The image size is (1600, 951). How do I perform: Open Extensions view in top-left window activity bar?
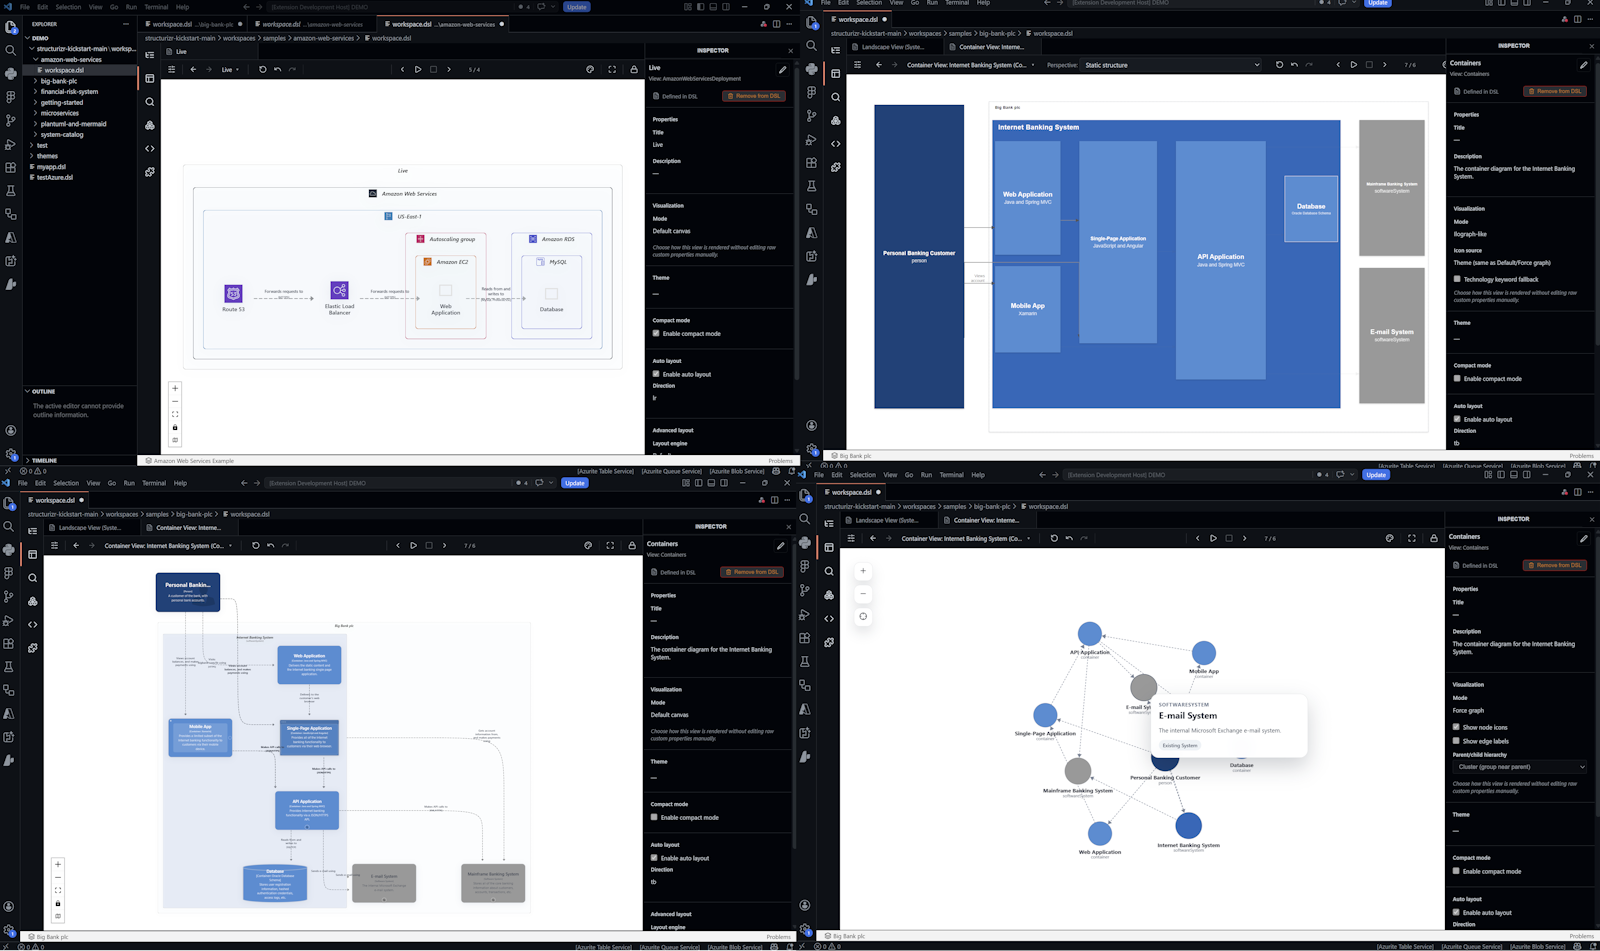pyautogui.click(x=11, y=168)
